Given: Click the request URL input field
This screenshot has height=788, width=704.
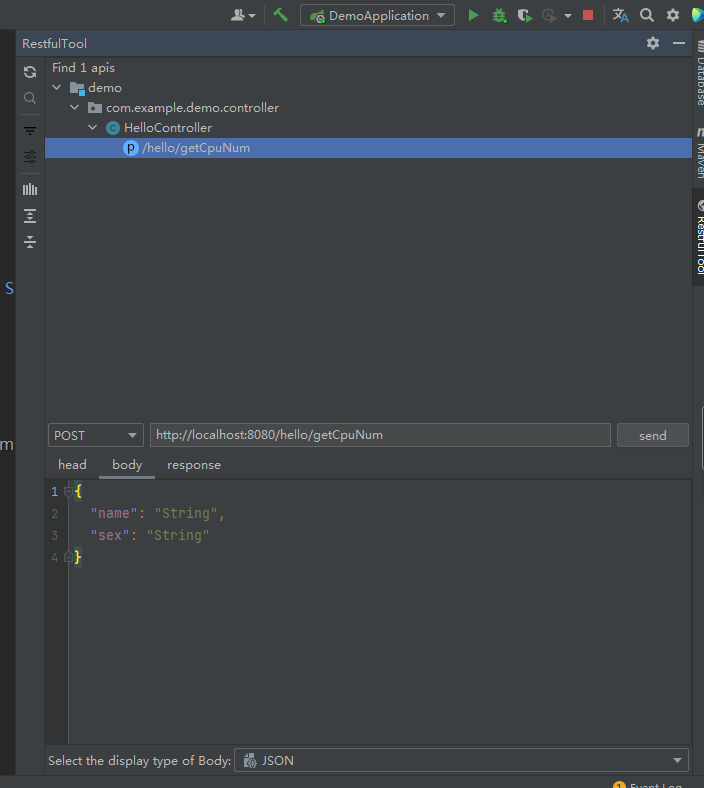Looking at the screenshot, I should tap(380, 435).
